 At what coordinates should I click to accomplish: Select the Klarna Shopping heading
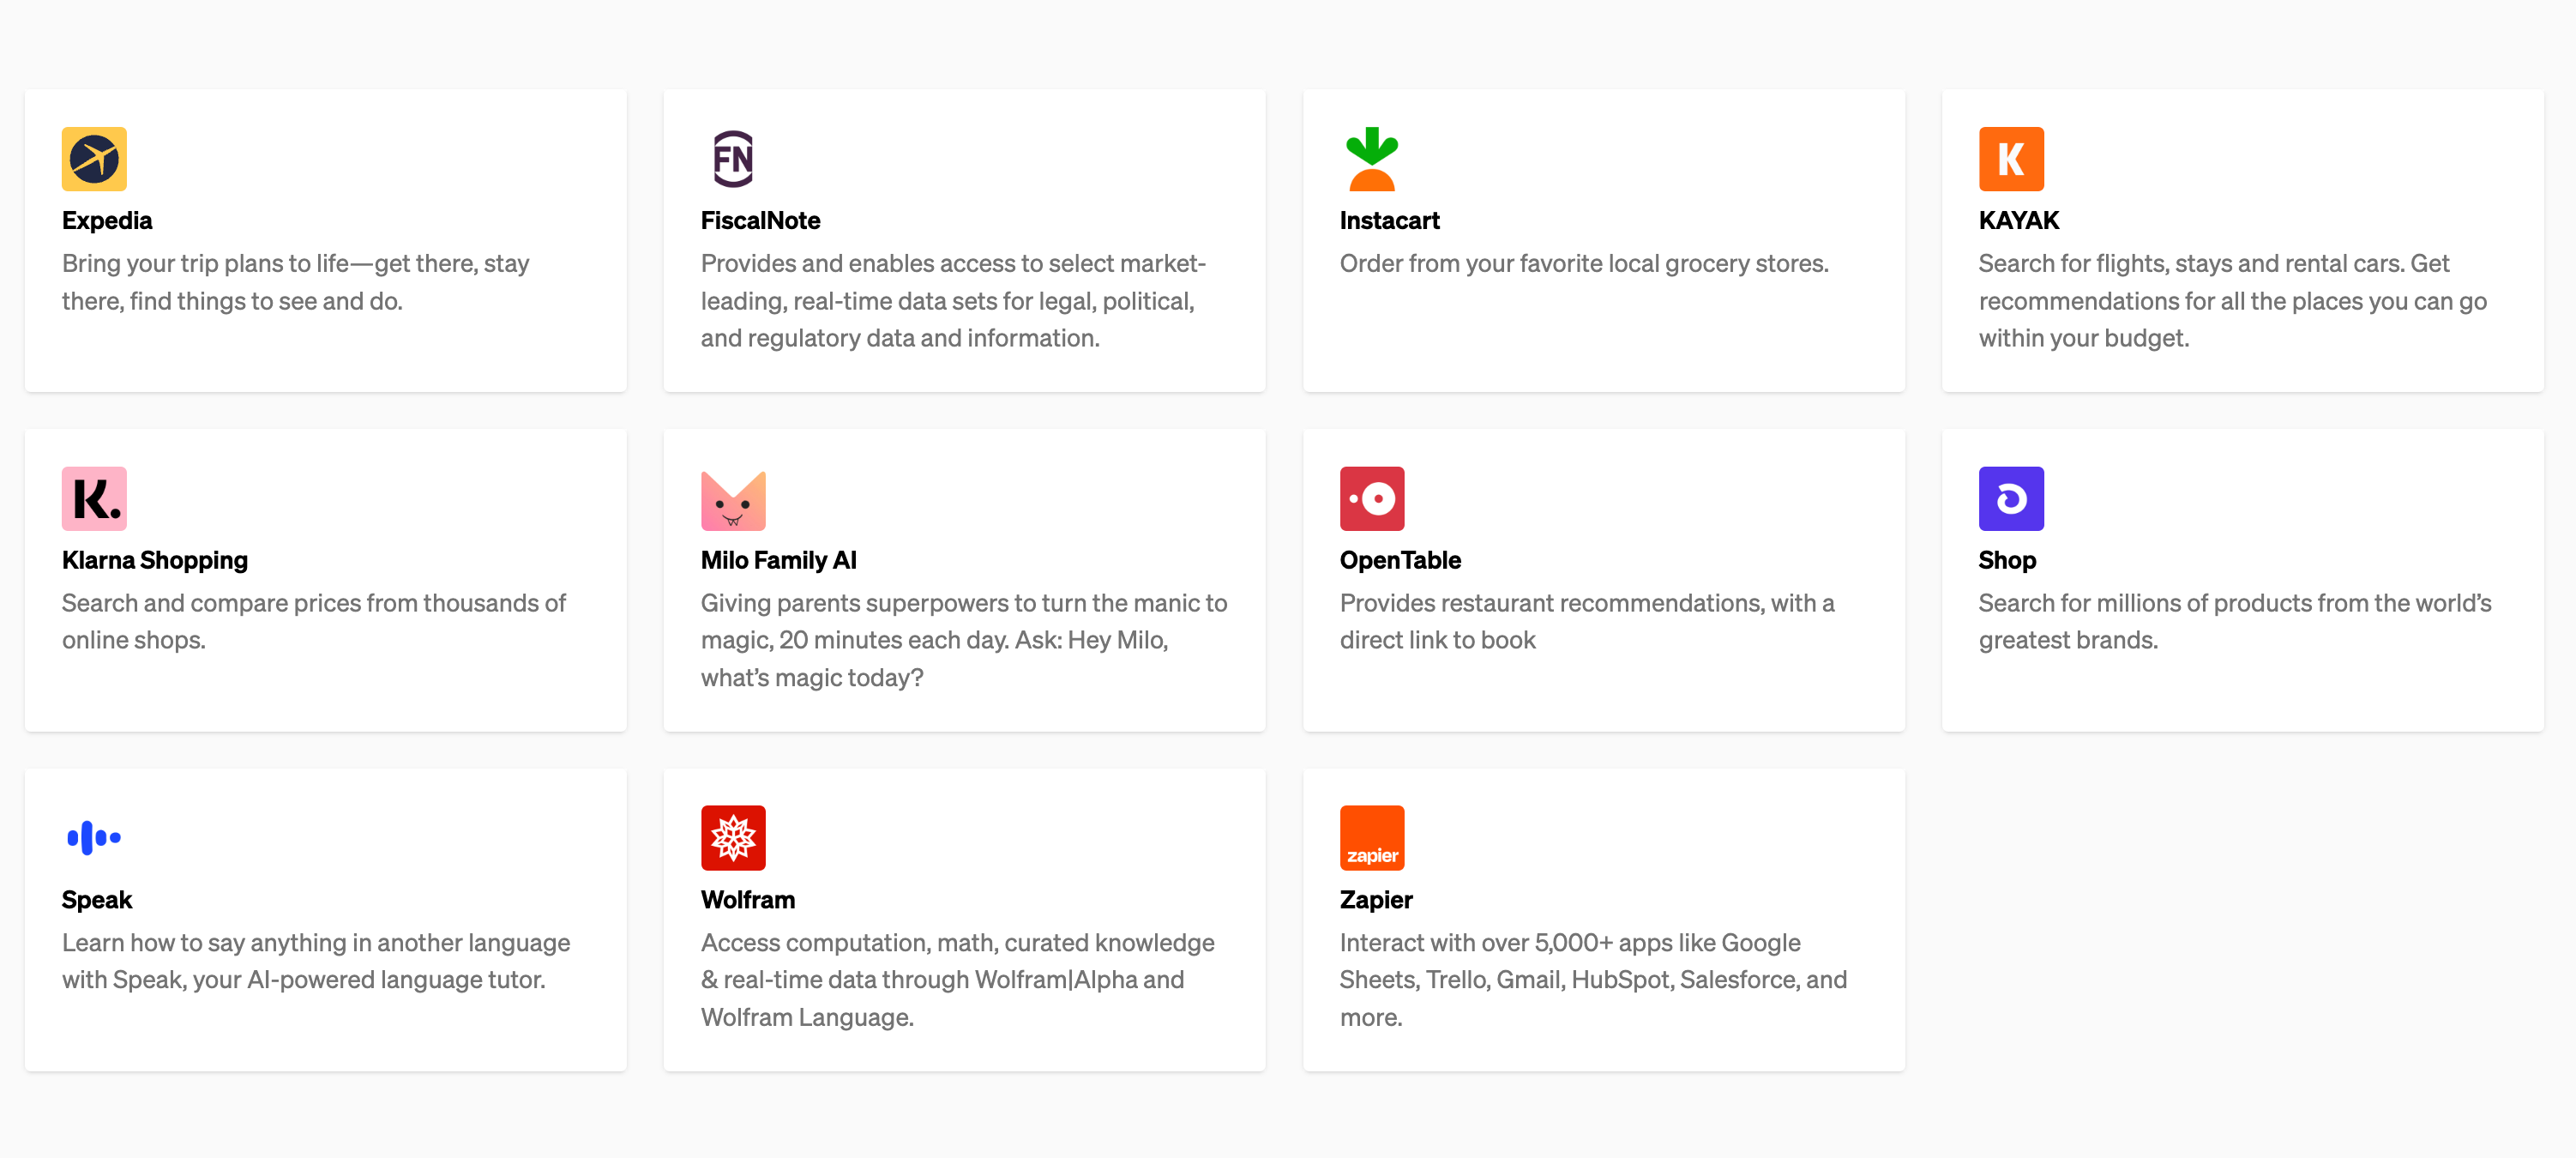click(155, 560)
